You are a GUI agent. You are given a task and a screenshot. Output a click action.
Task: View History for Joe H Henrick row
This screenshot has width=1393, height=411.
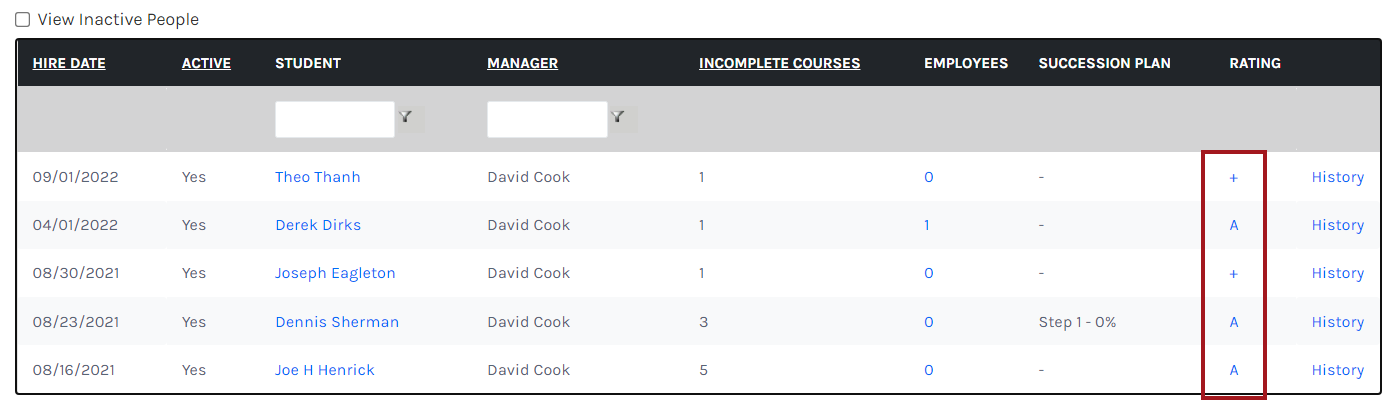(1338, 370)
